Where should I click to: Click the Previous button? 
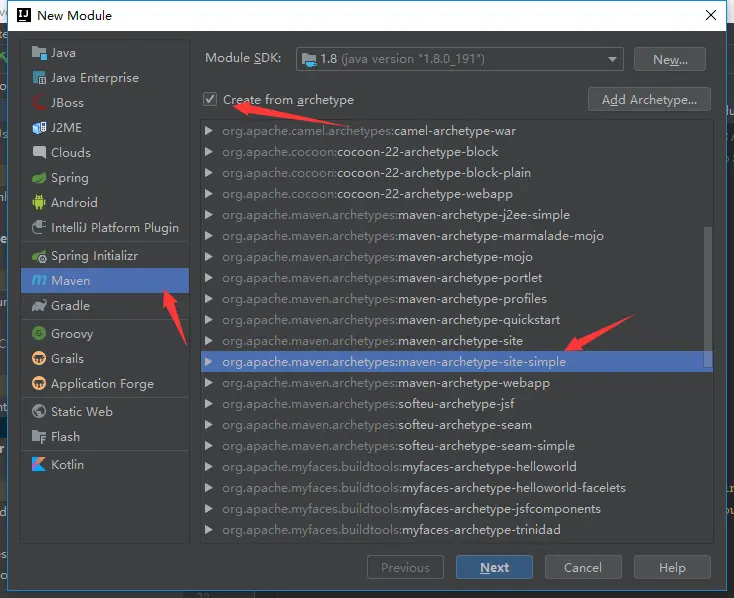405,567
